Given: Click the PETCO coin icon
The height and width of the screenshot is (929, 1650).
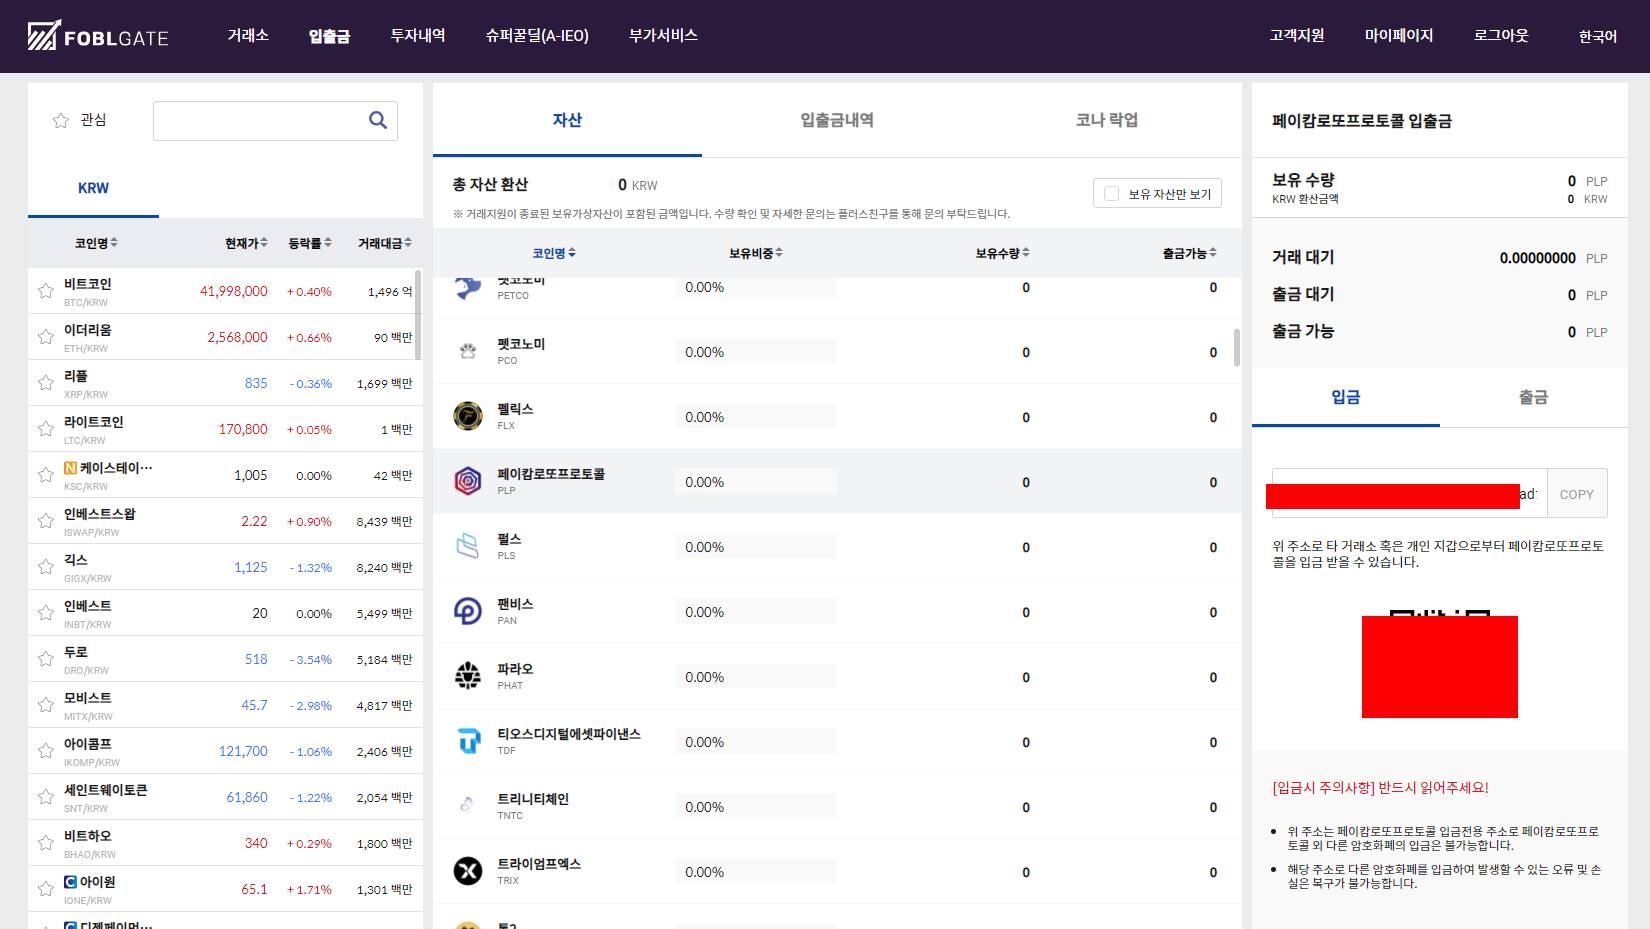Looking at the screenshot, I should point(468,288).
